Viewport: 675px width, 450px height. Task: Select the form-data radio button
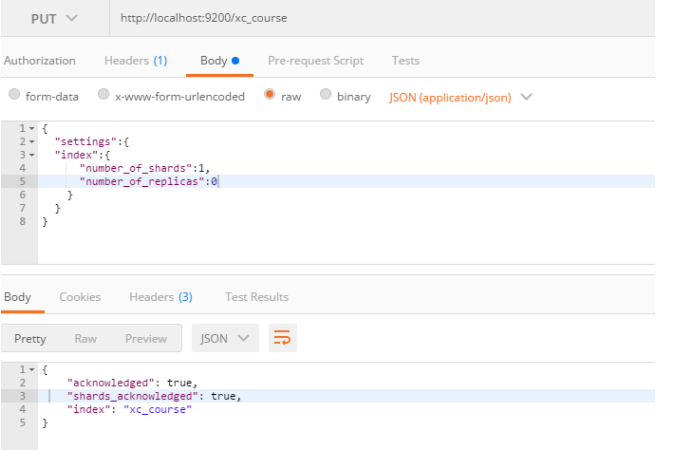(14, 94)
